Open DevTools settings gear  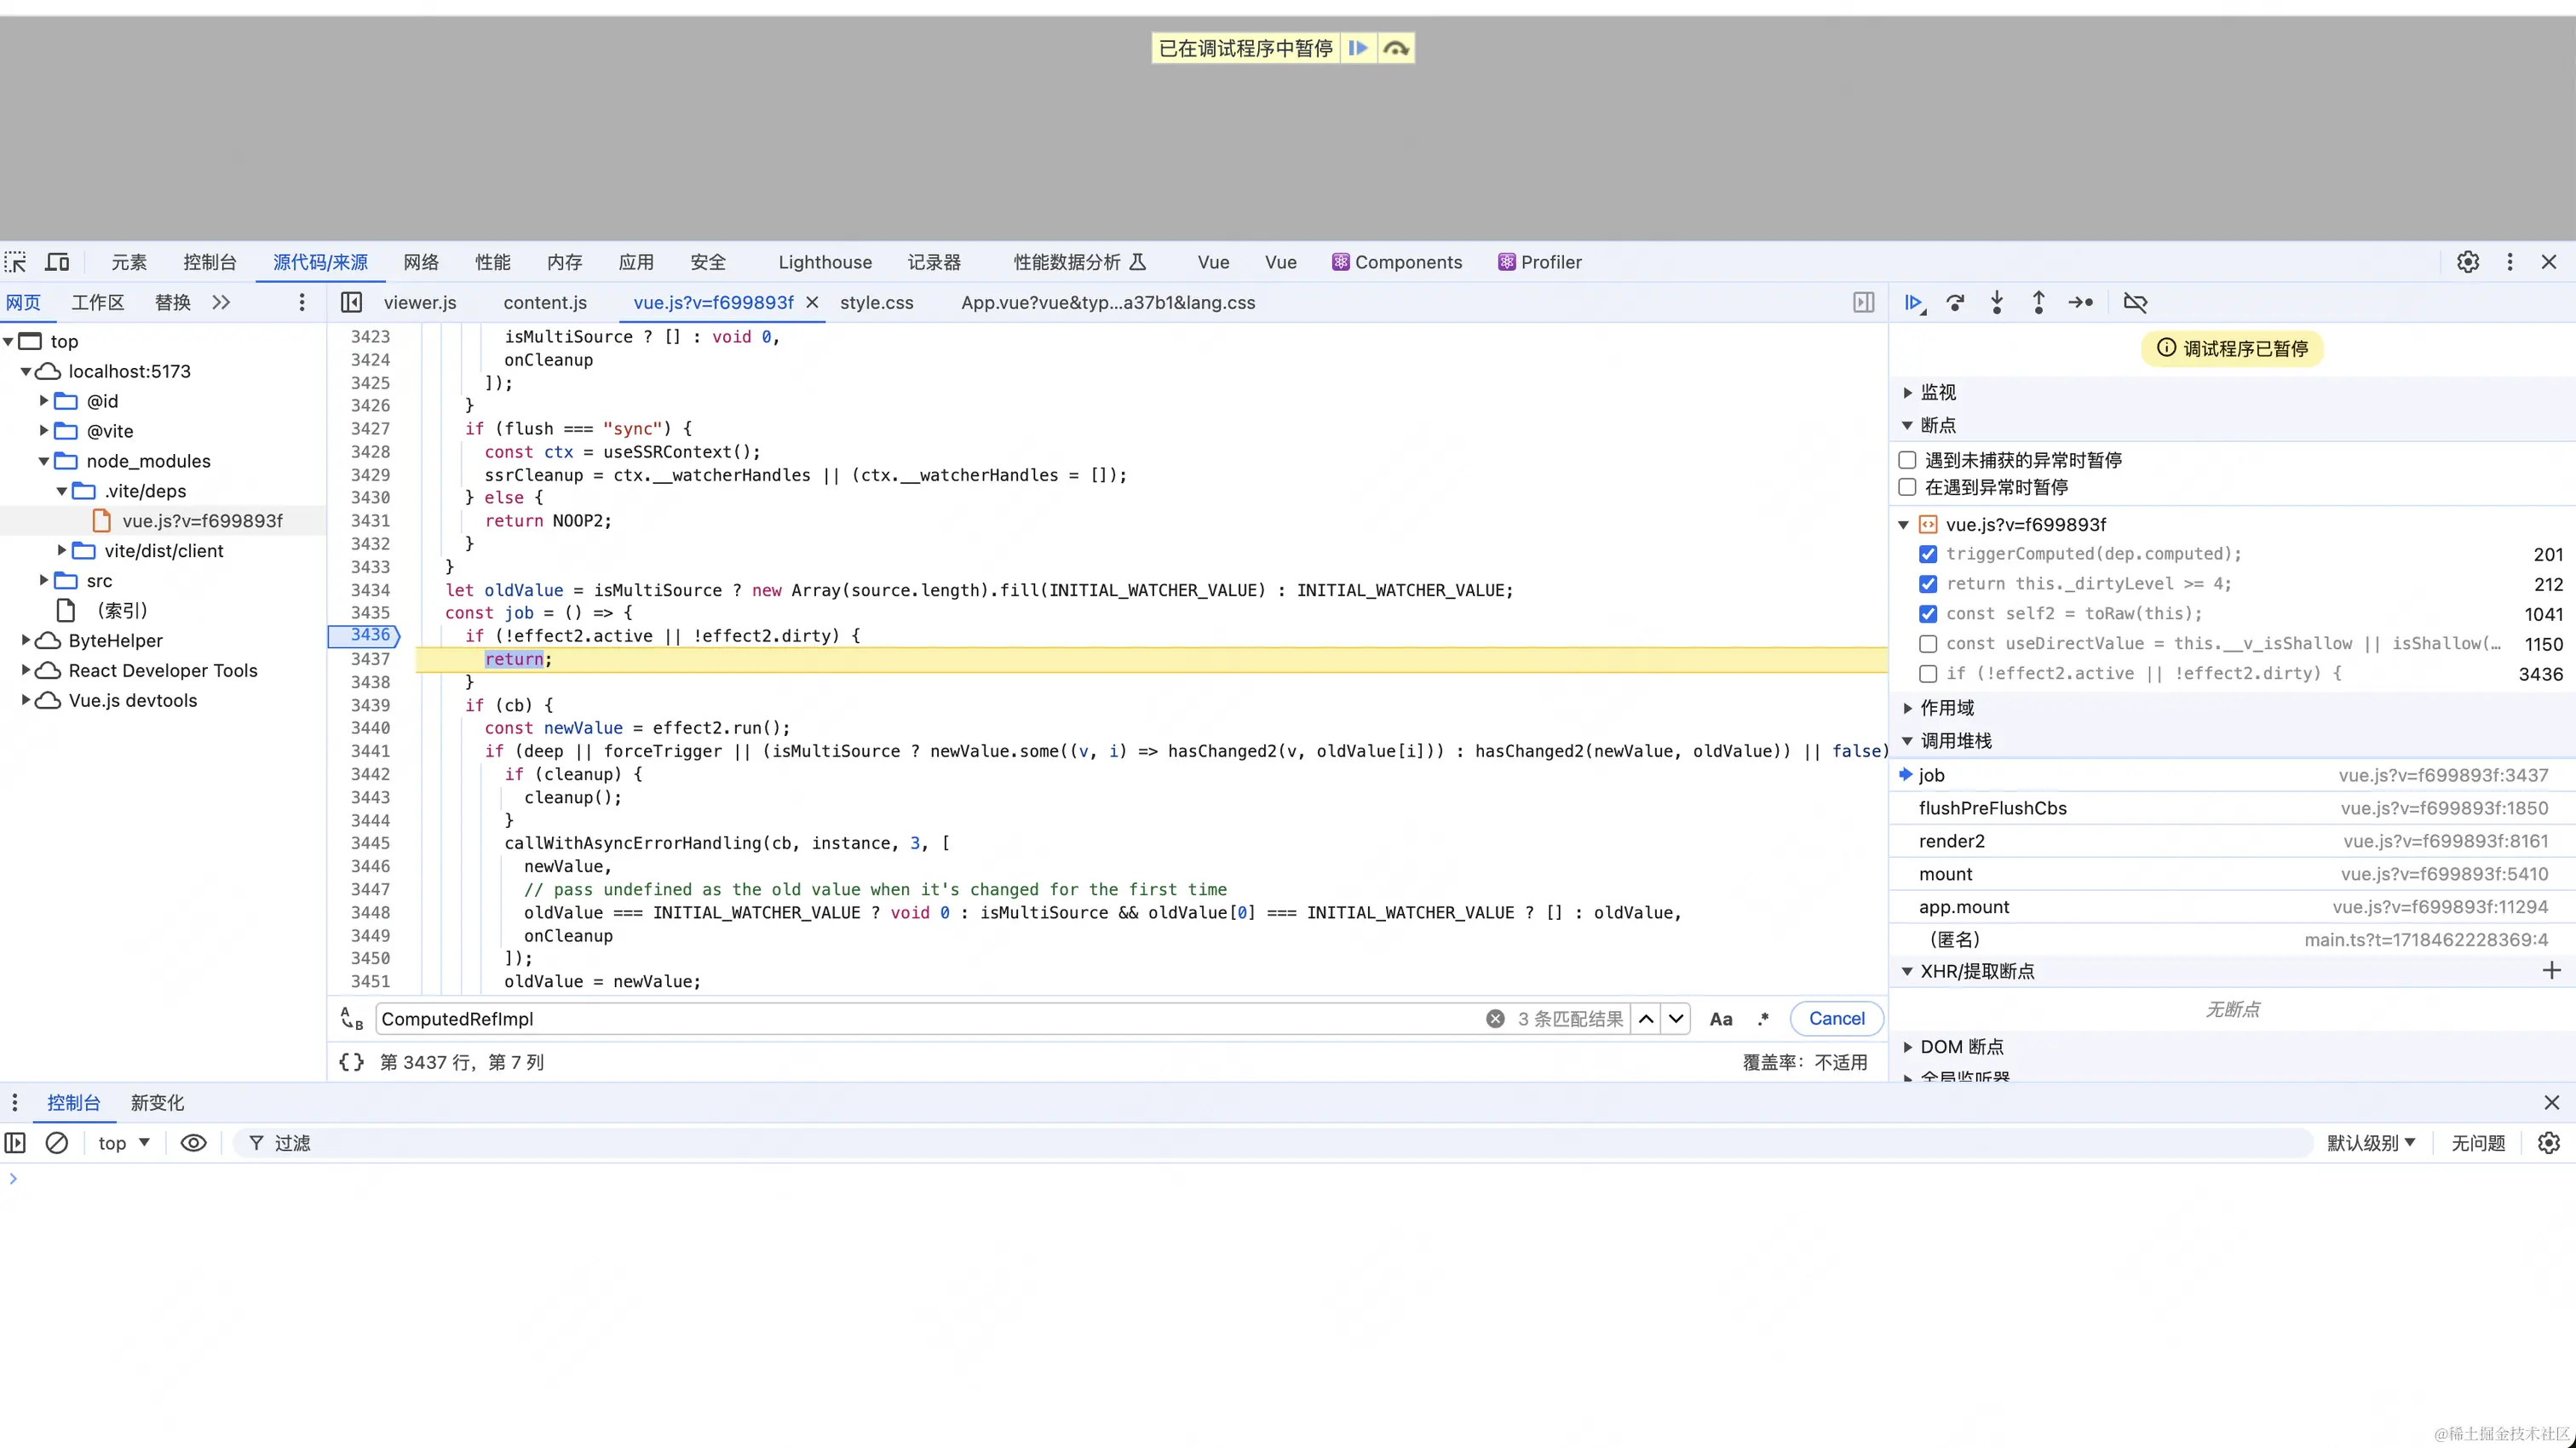click(2468, 262)
